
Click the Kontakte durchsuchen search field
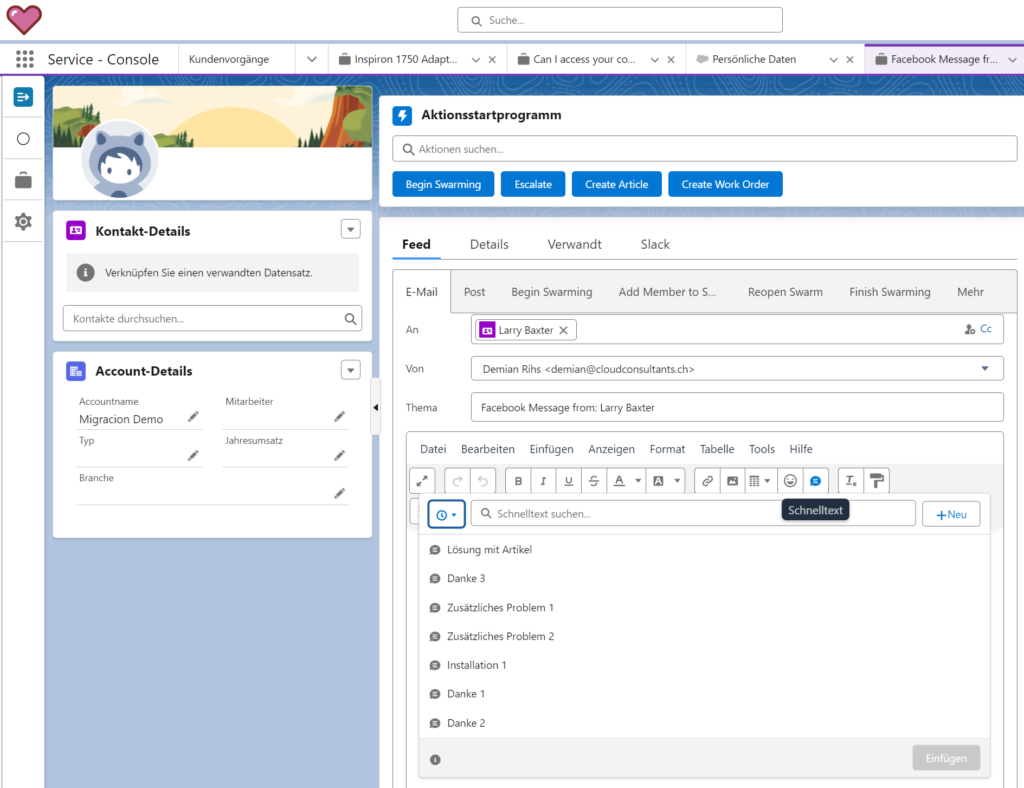[202, 319]
